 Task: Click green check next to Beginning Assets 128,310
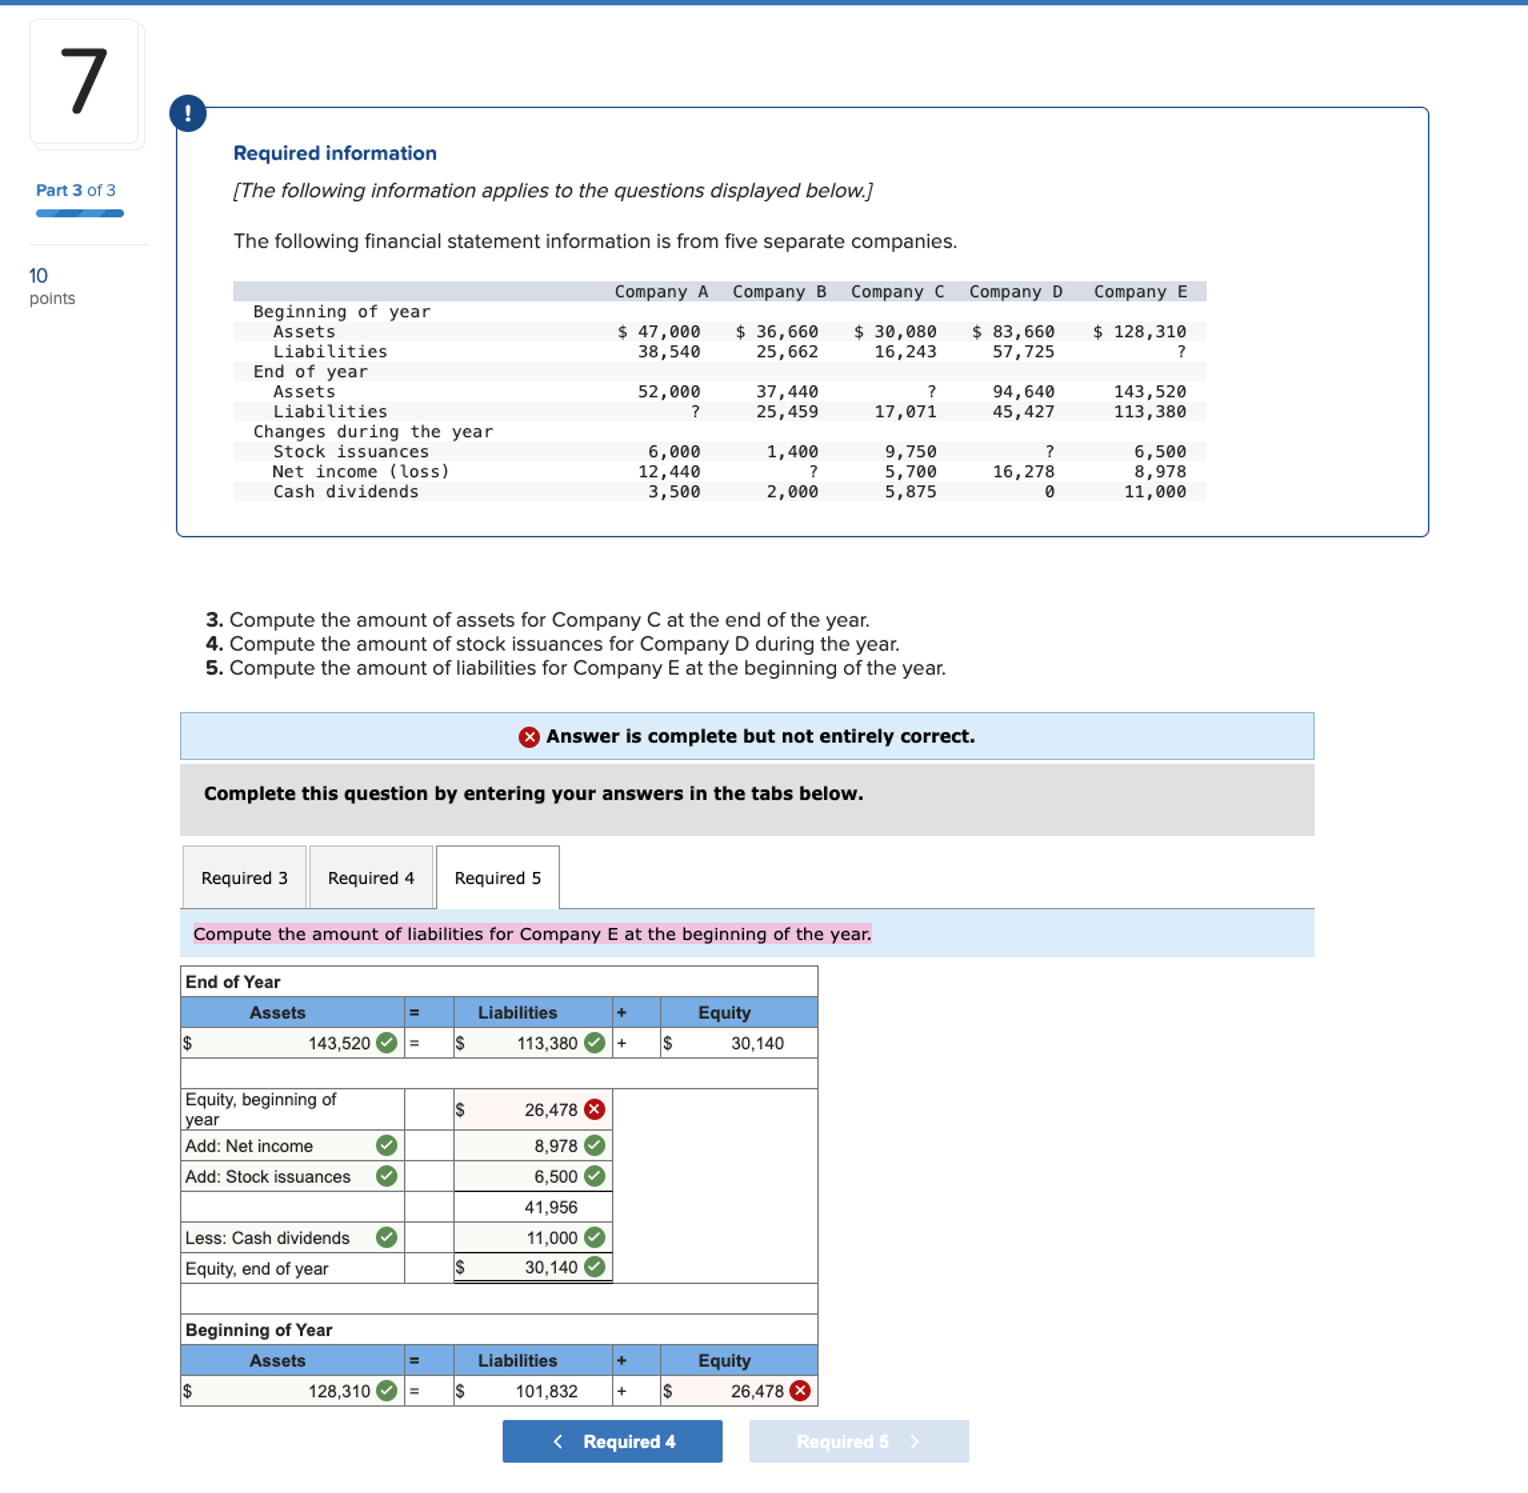[x=387, y=1391]
